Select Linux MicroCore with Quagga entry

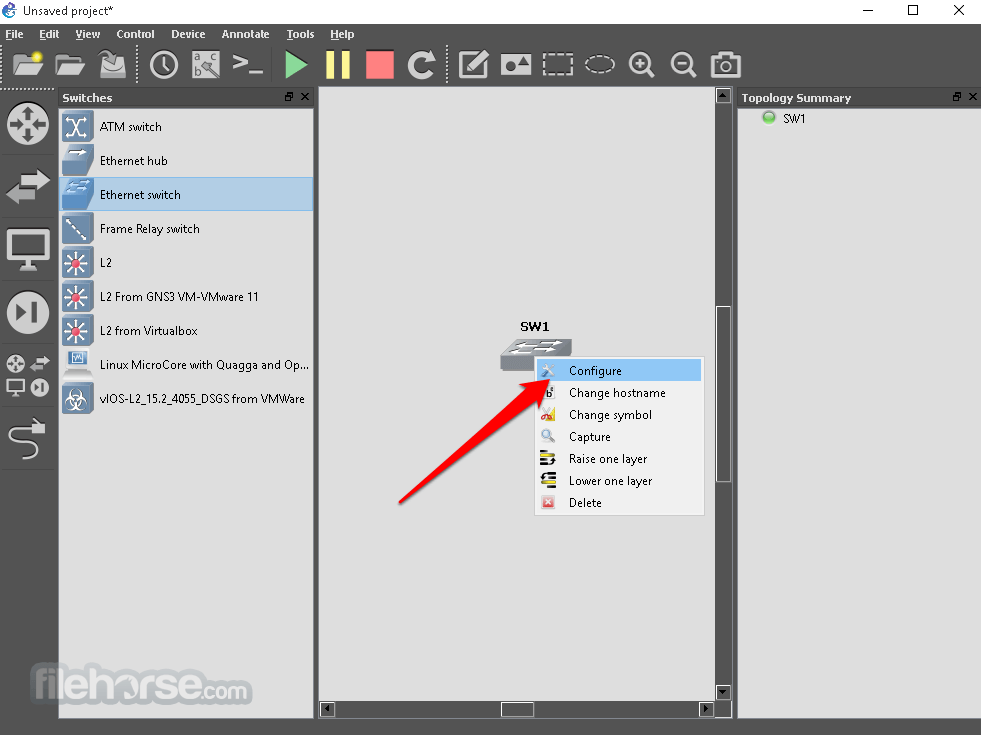pyautogui.click(x=186, y=365)
